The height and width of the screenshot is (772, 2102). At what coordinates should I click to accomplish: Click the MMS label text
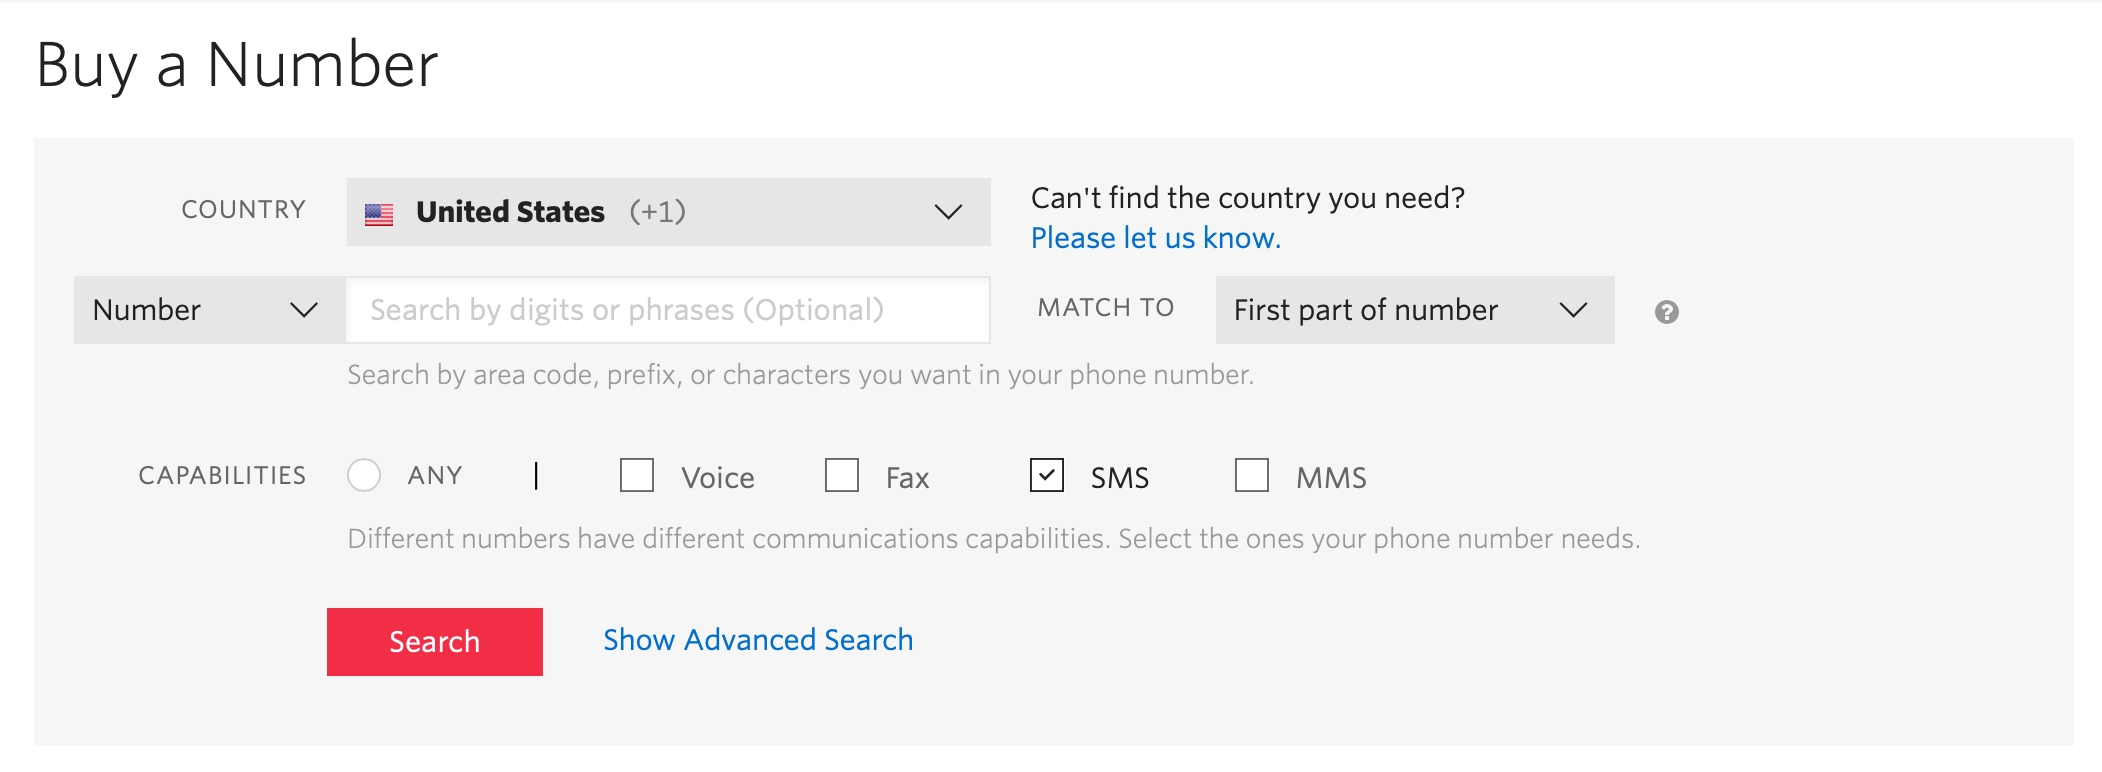click(1331, 478)
